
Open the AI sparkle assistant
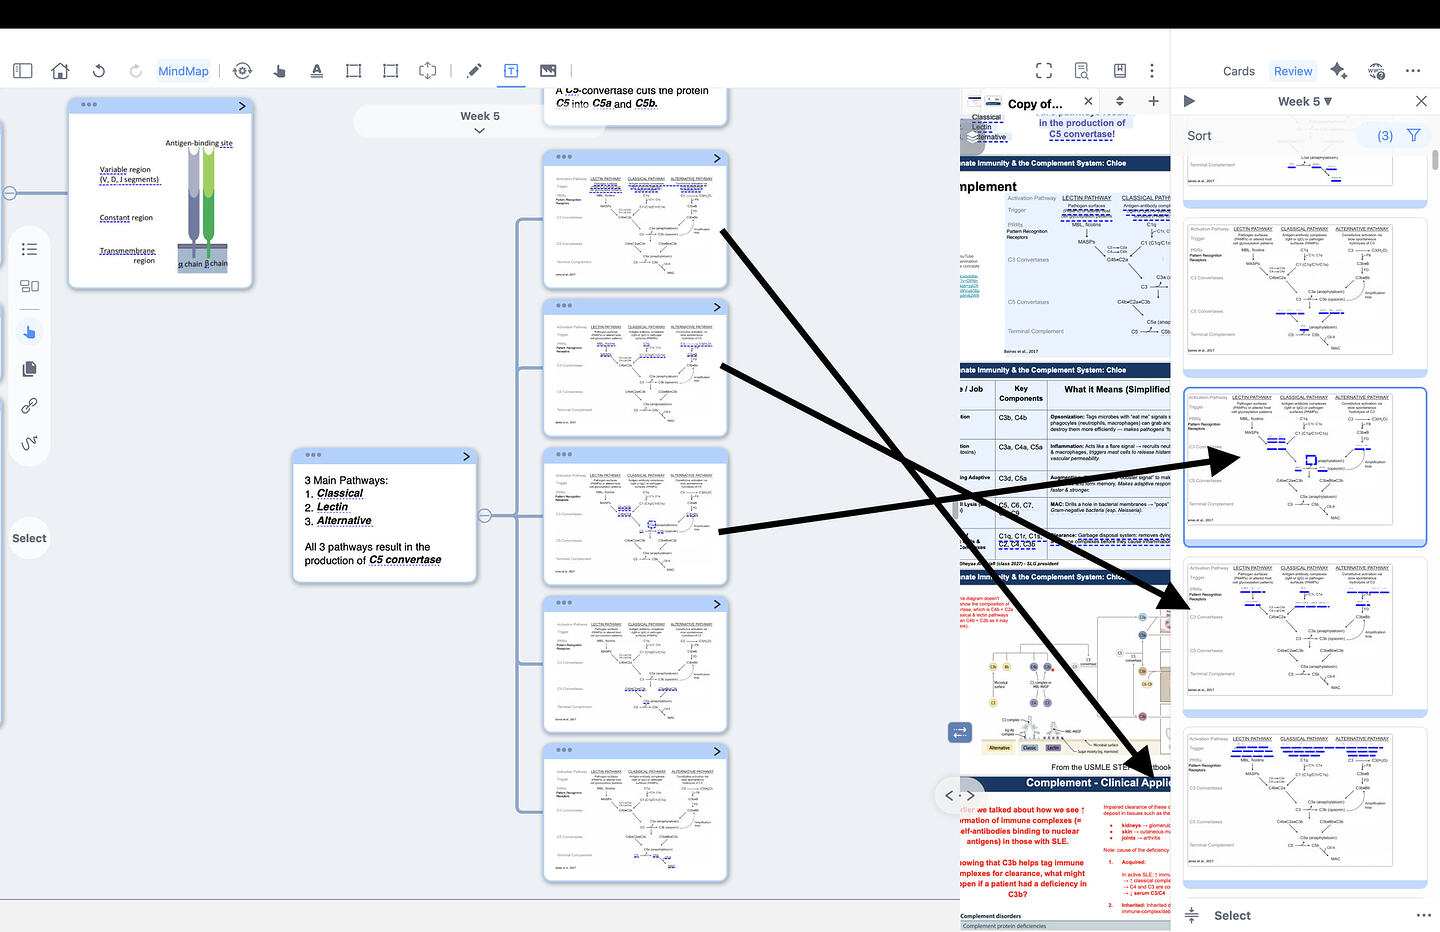[1338, 71]
